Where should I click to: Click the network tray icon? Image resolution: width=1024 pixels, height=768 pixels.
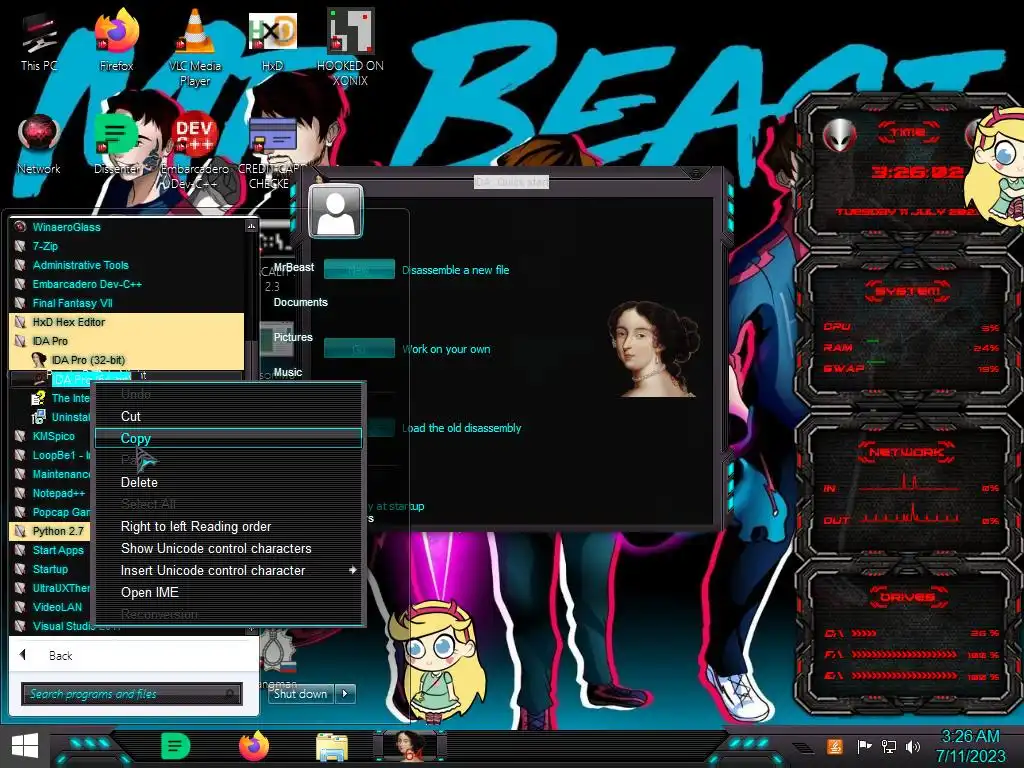click(888, 746)
